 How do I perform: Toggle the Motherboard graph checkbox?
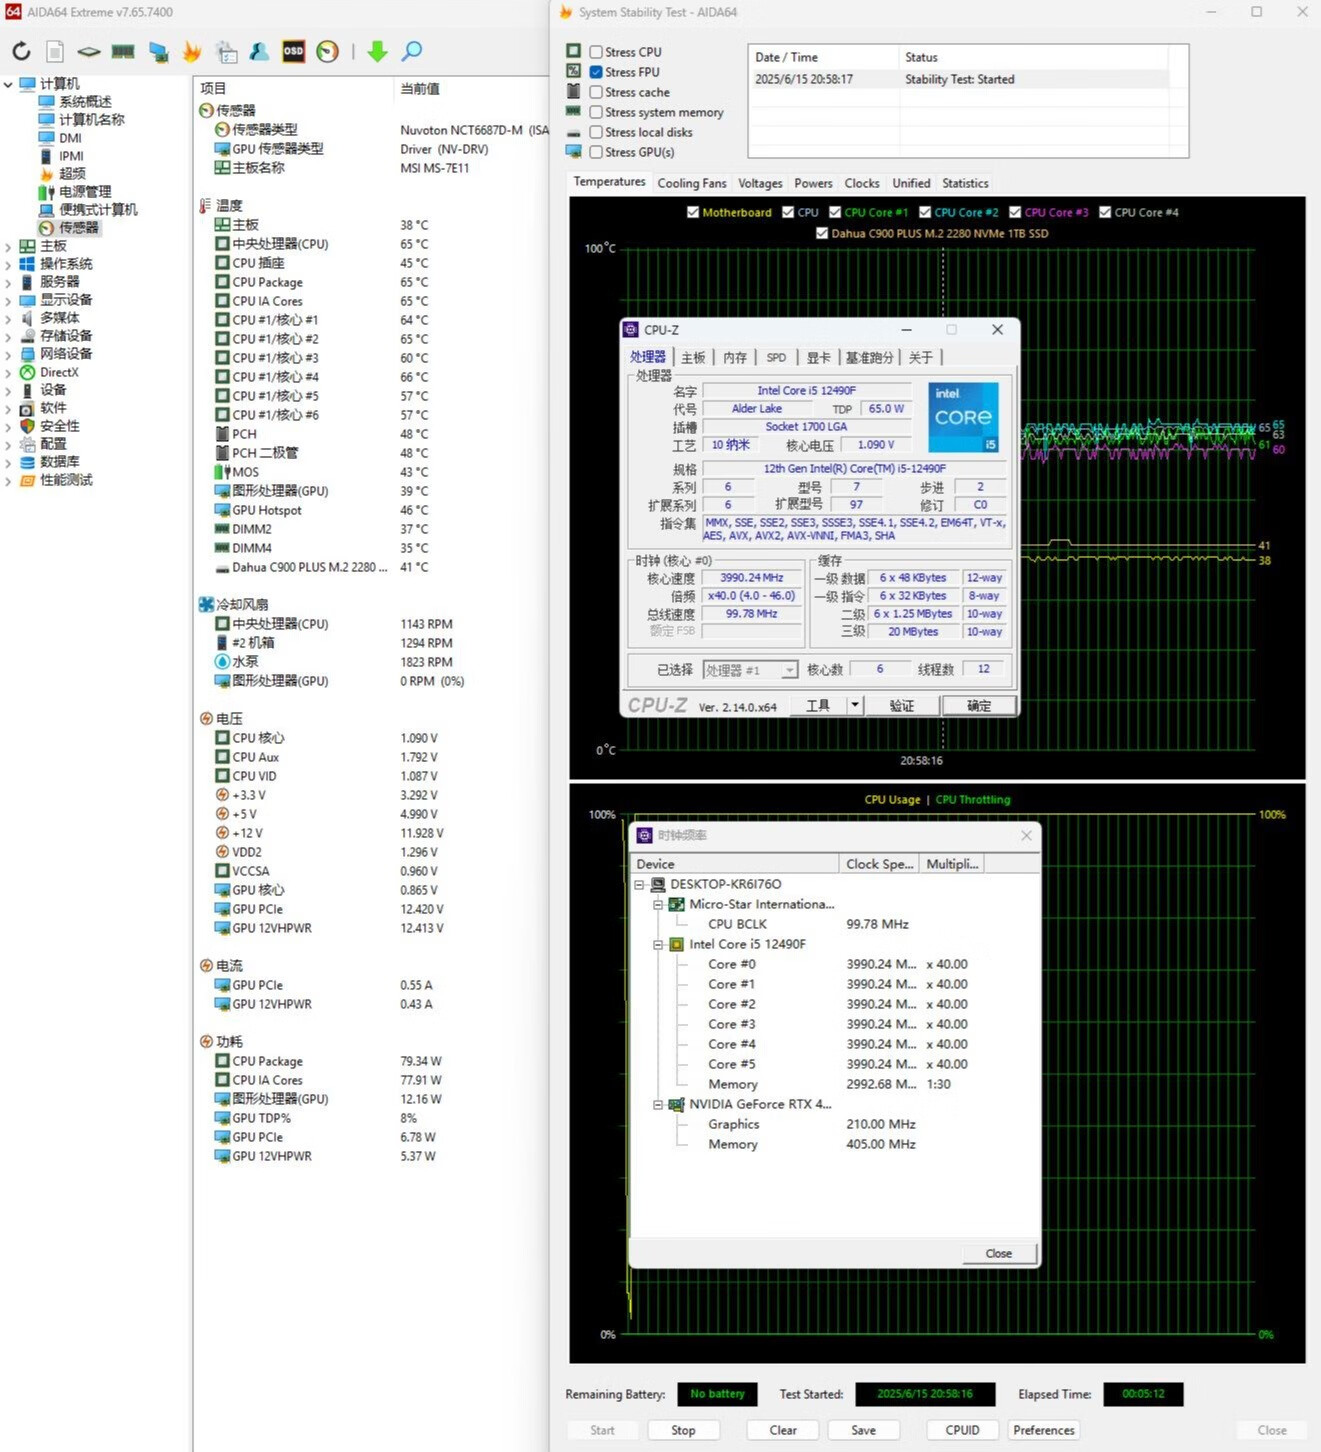(693, 212)
